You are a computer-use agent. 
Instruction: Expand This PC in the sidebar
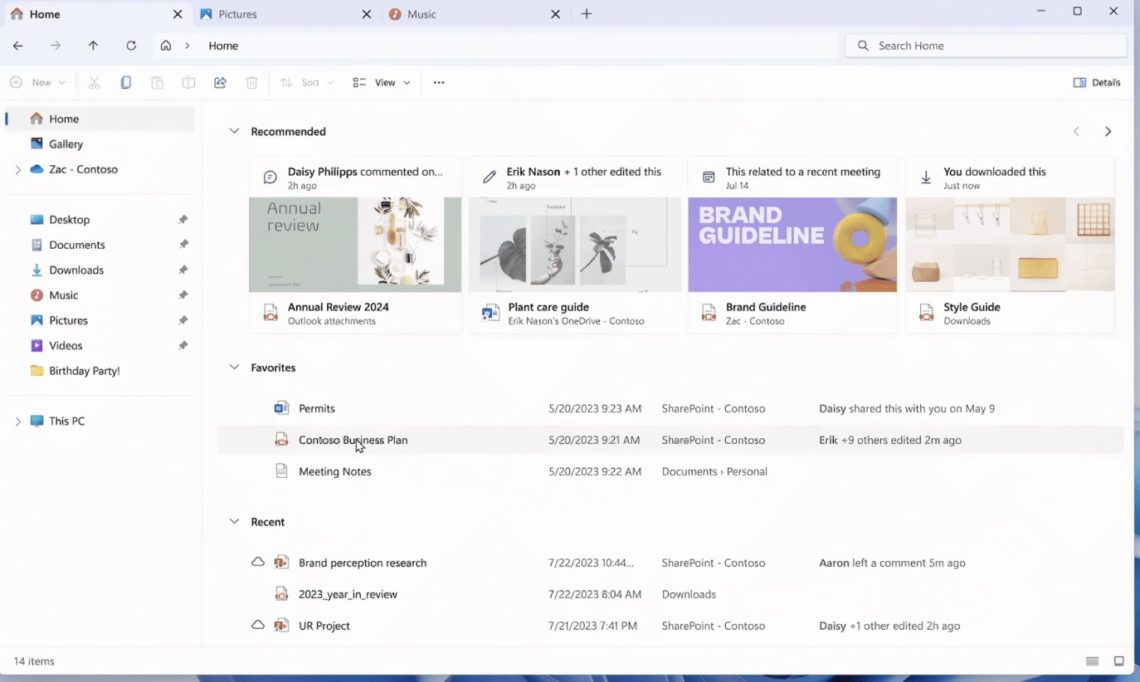tap(19, 420)
